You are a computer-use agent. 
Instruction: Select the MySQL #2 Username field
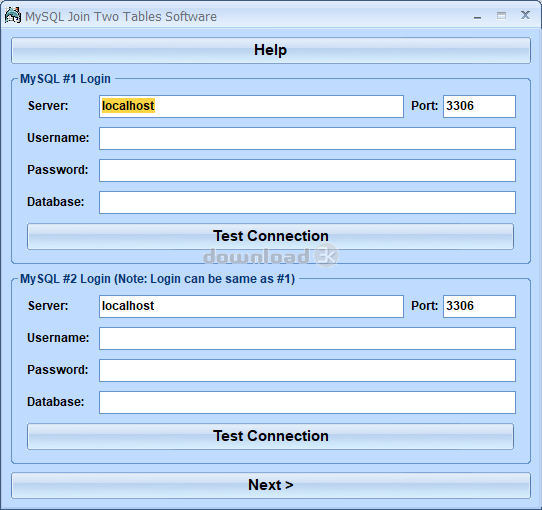tap(307, 339)
